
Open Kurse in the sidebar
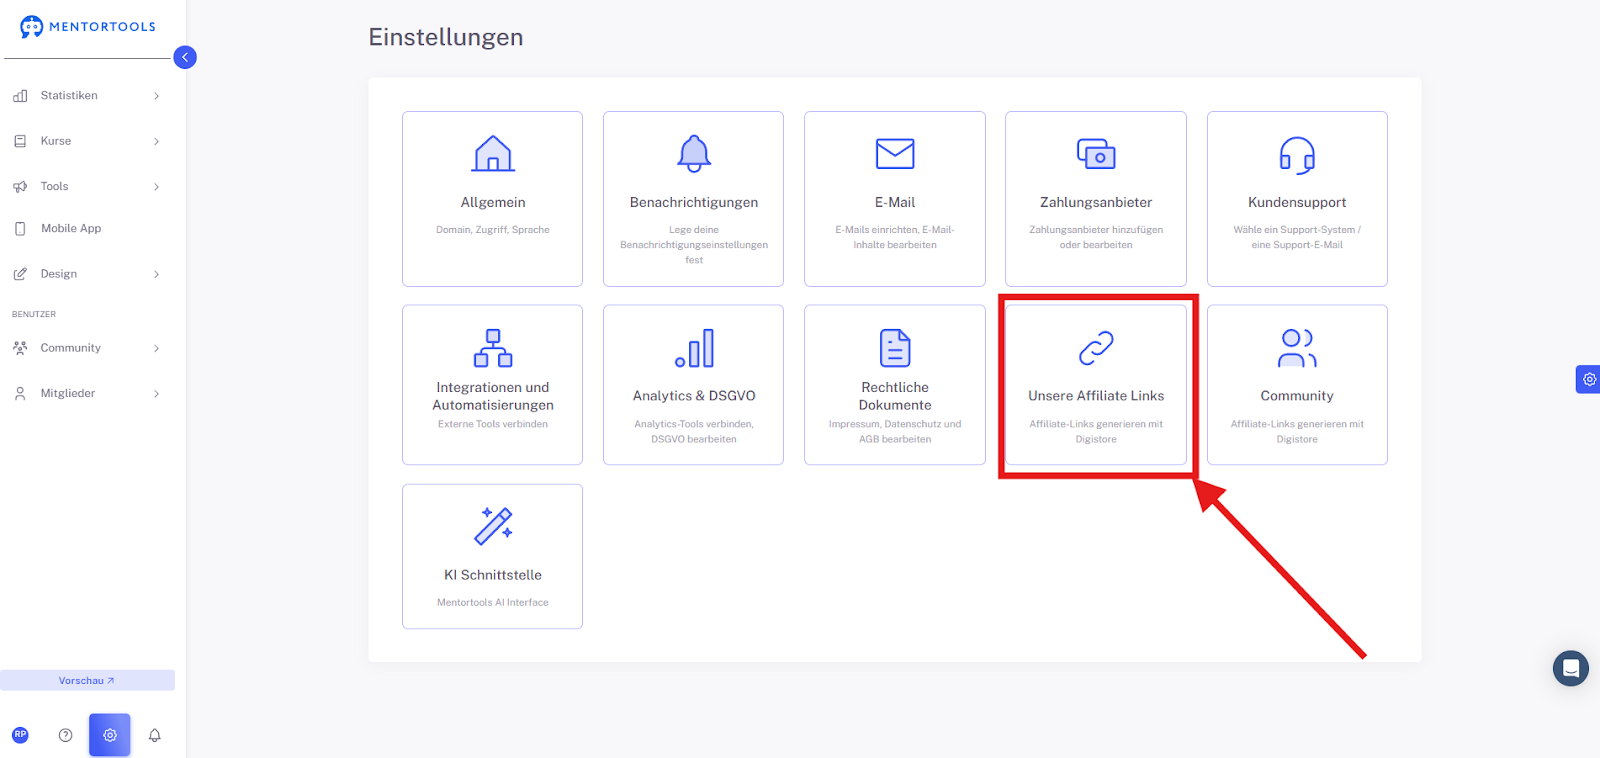tap(56, 141)
